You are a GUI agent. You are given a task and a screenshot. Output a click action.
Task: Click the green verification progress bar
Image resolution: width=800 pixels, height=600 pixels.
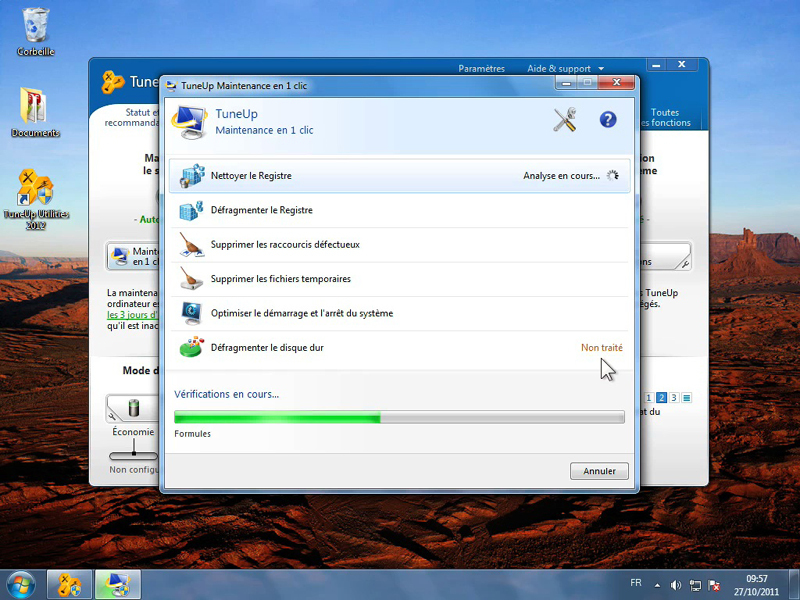point(399,417)
